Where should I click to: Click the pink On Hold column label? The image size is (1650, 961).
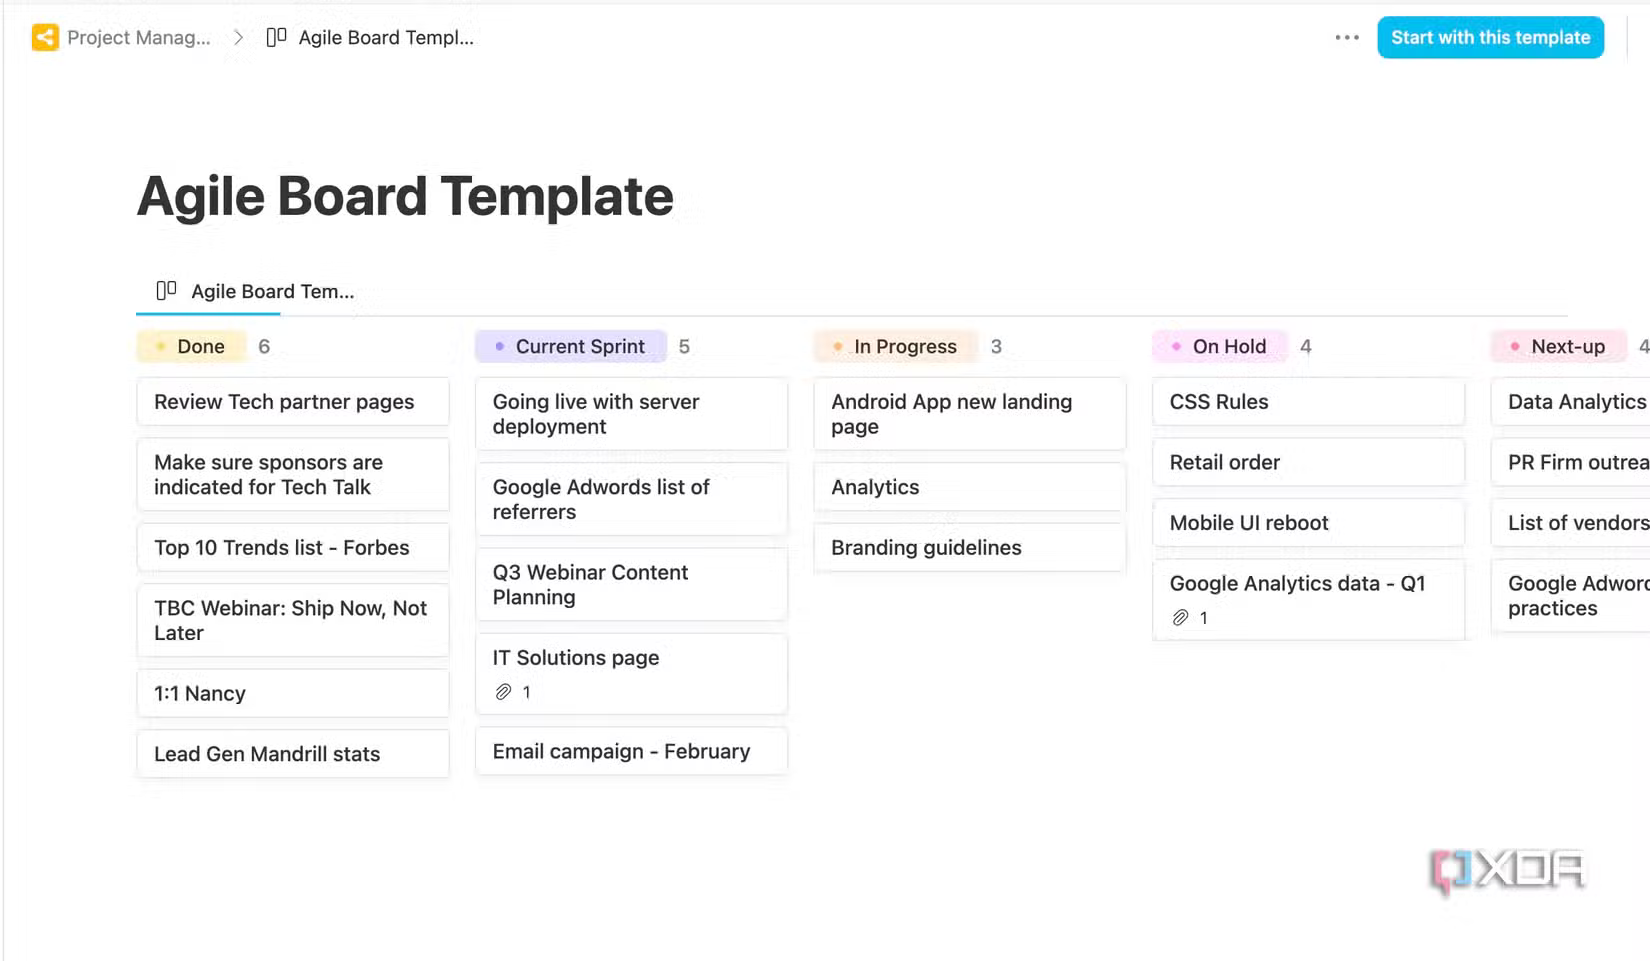[1220, 347]
